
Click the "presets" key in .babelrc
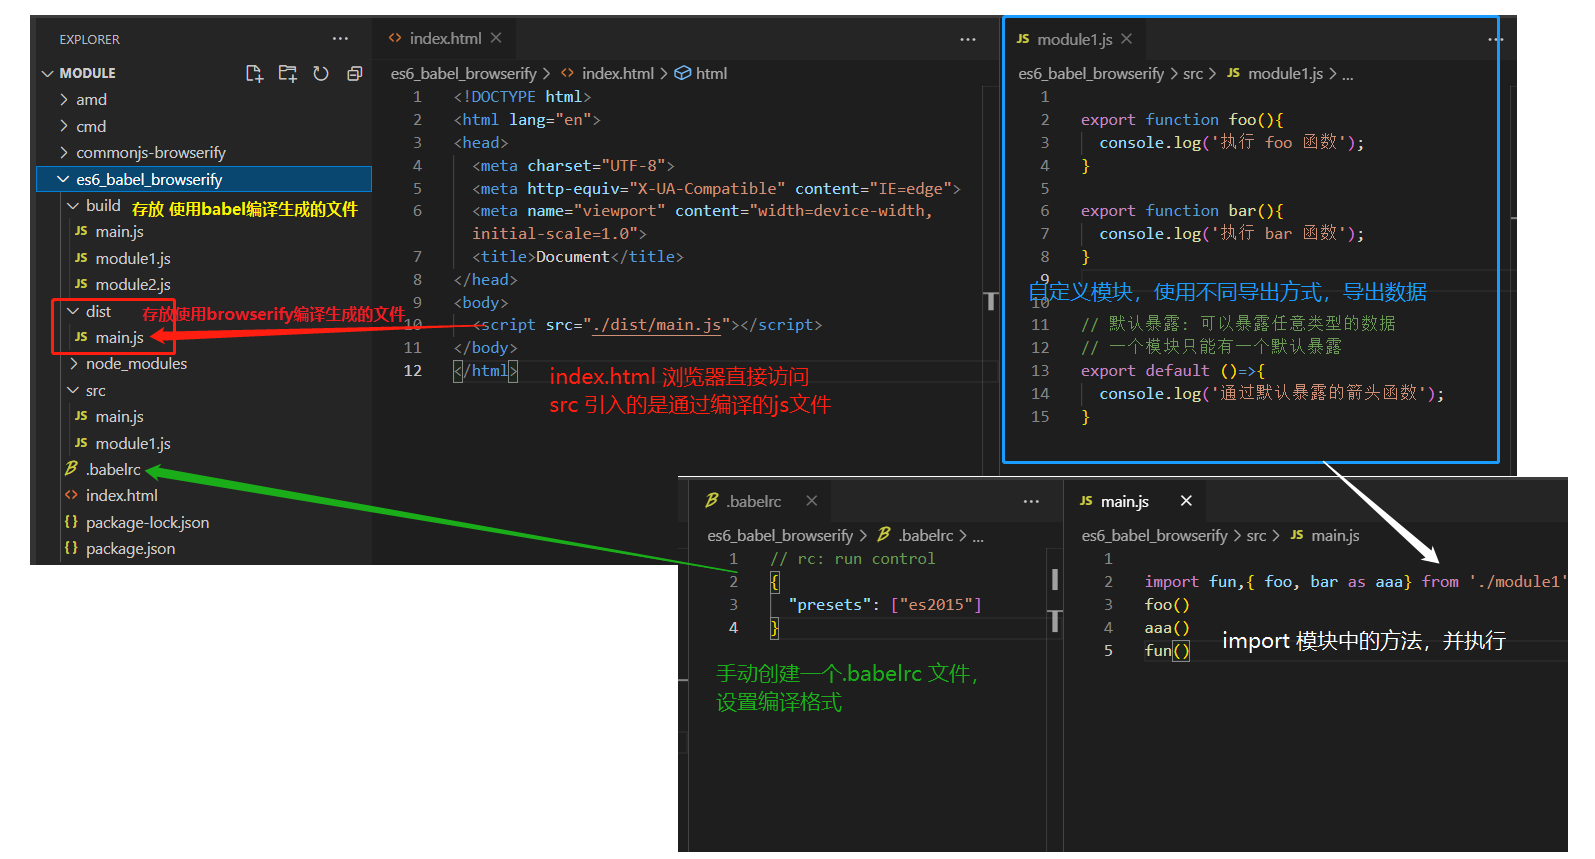coord(833,604)
